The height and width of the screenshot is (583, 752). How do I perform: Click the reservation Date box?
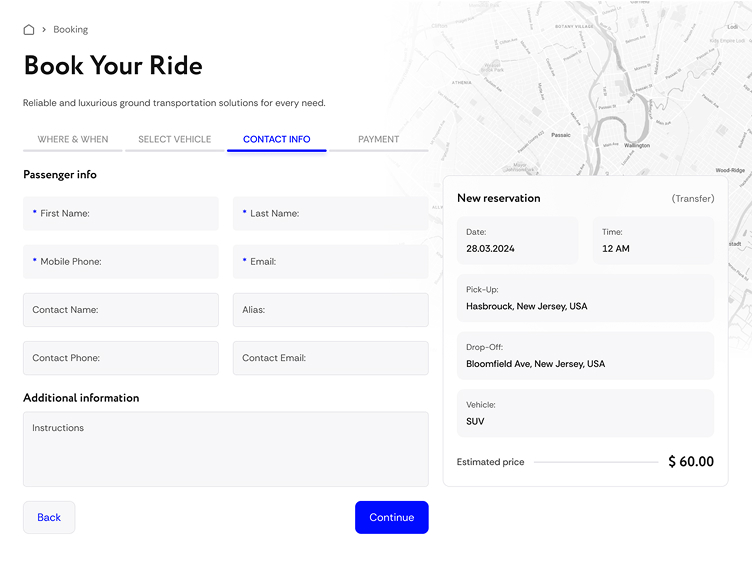pos(517,241)
